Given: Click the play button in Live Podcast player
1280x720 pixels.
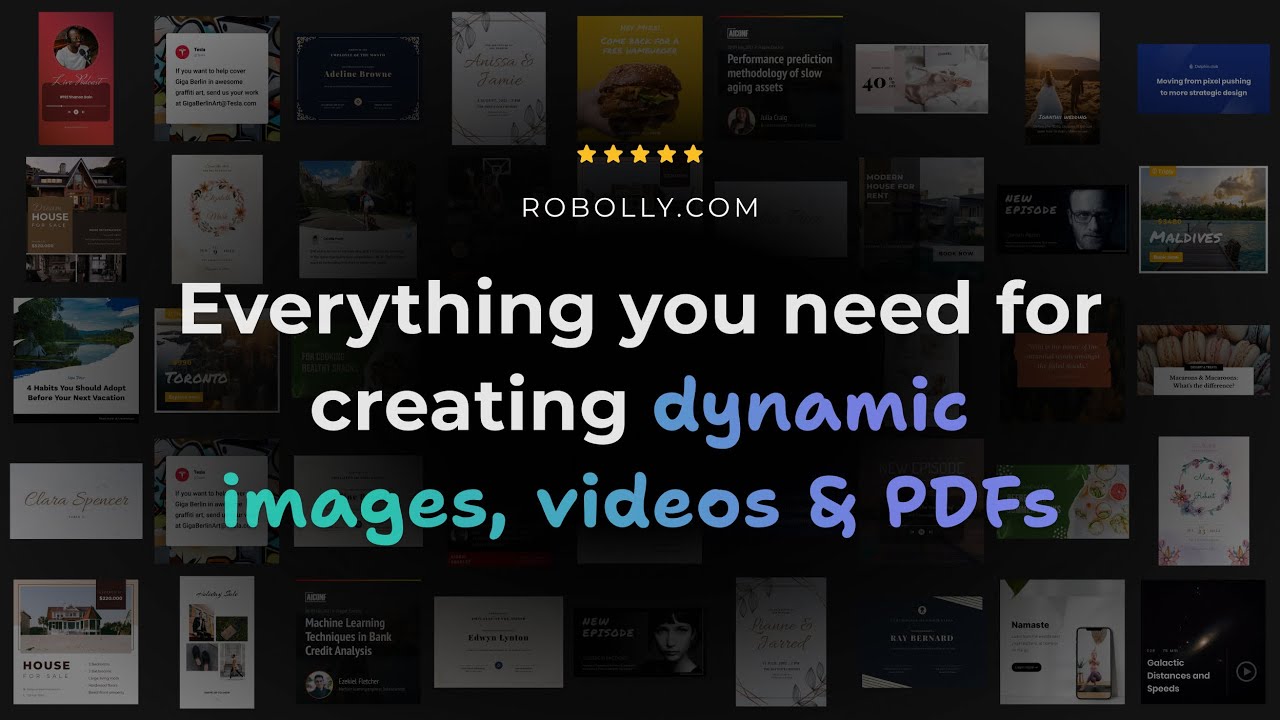Looking at the screenshot, I should (x=76, y=112).
